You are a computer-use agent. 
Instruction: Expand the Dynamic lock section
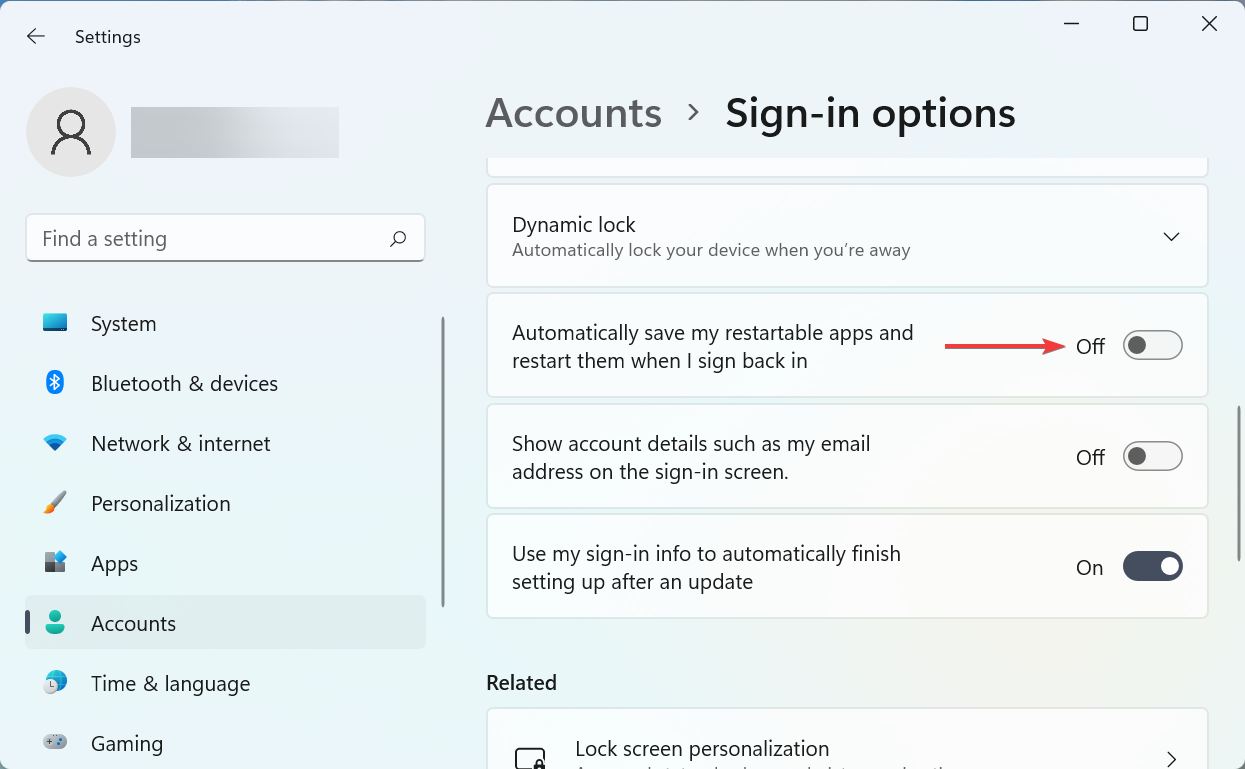point(1171,236)
